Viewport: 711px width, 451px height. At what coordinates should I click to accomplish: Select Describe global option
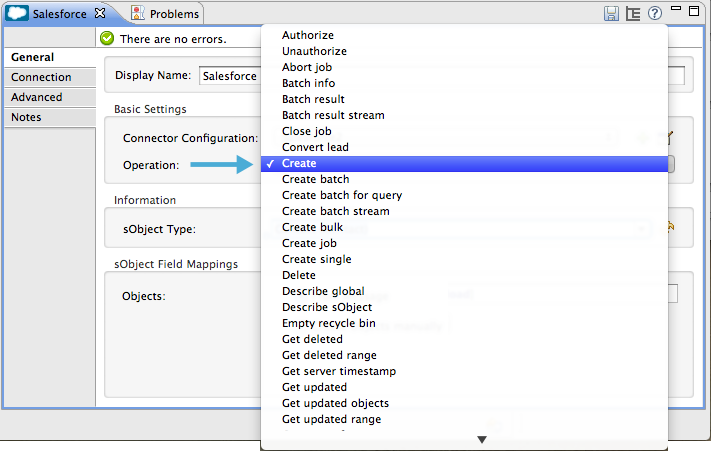(x=464, y=291)
